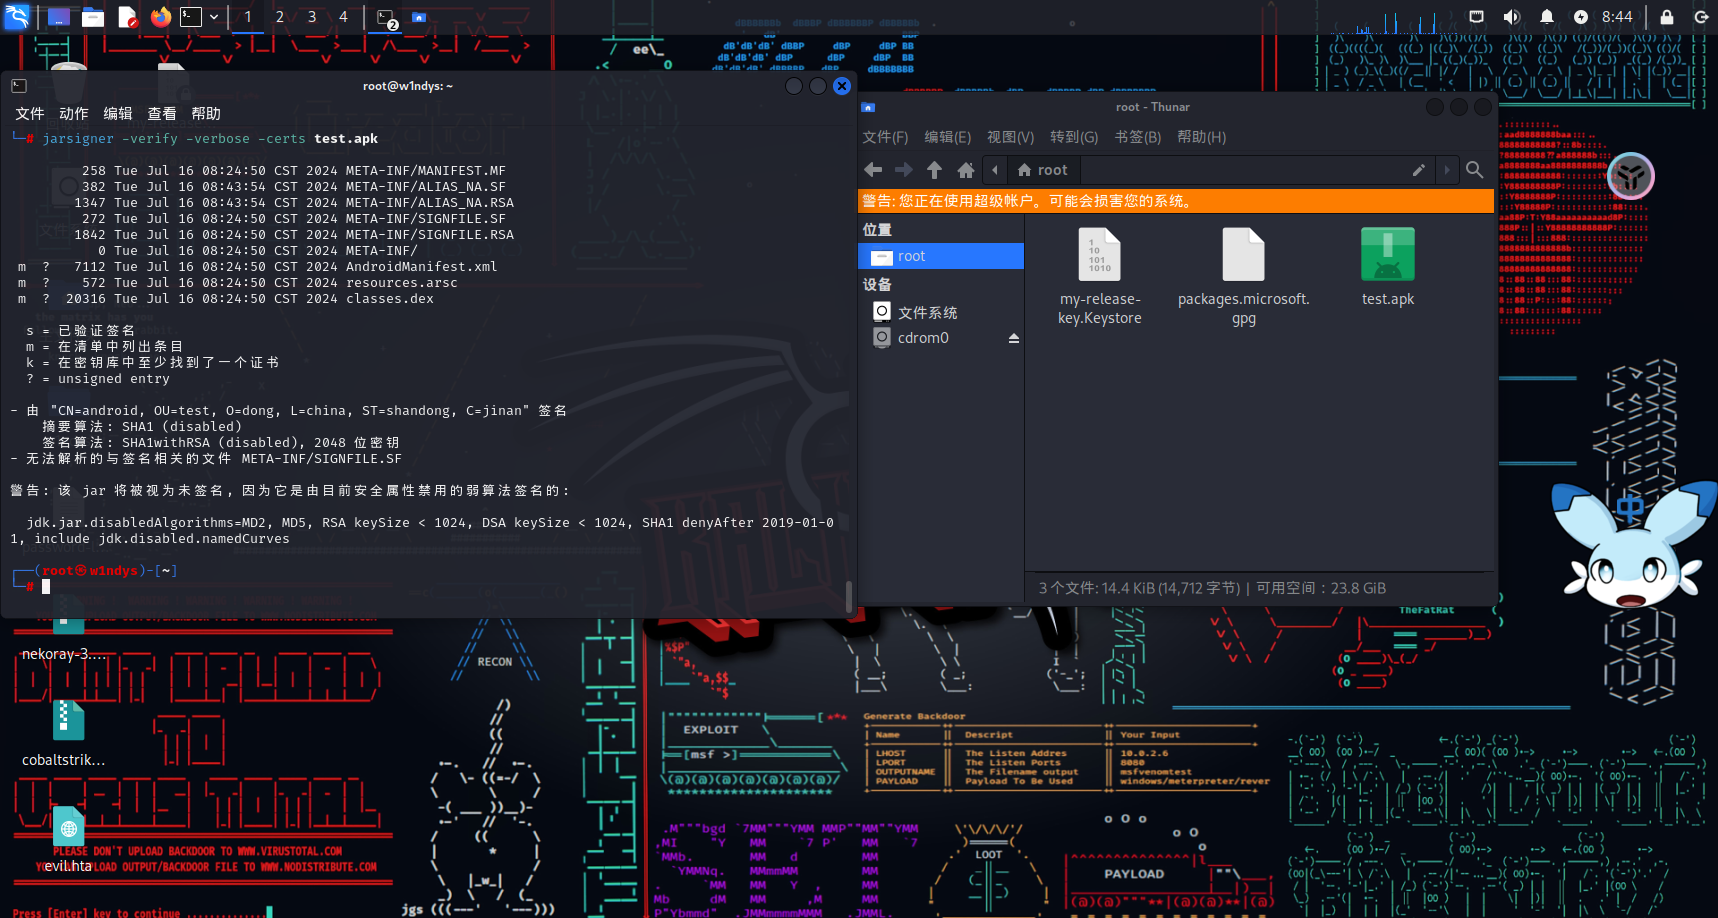
Task: Launch Firefox from the top panel
Action: tap(160, 17)
